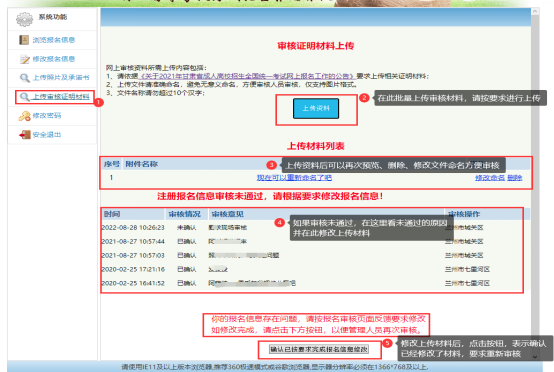Open the uploaded file 现在可以重新命名了吧
554x372 pixels.
pos(294,178)
